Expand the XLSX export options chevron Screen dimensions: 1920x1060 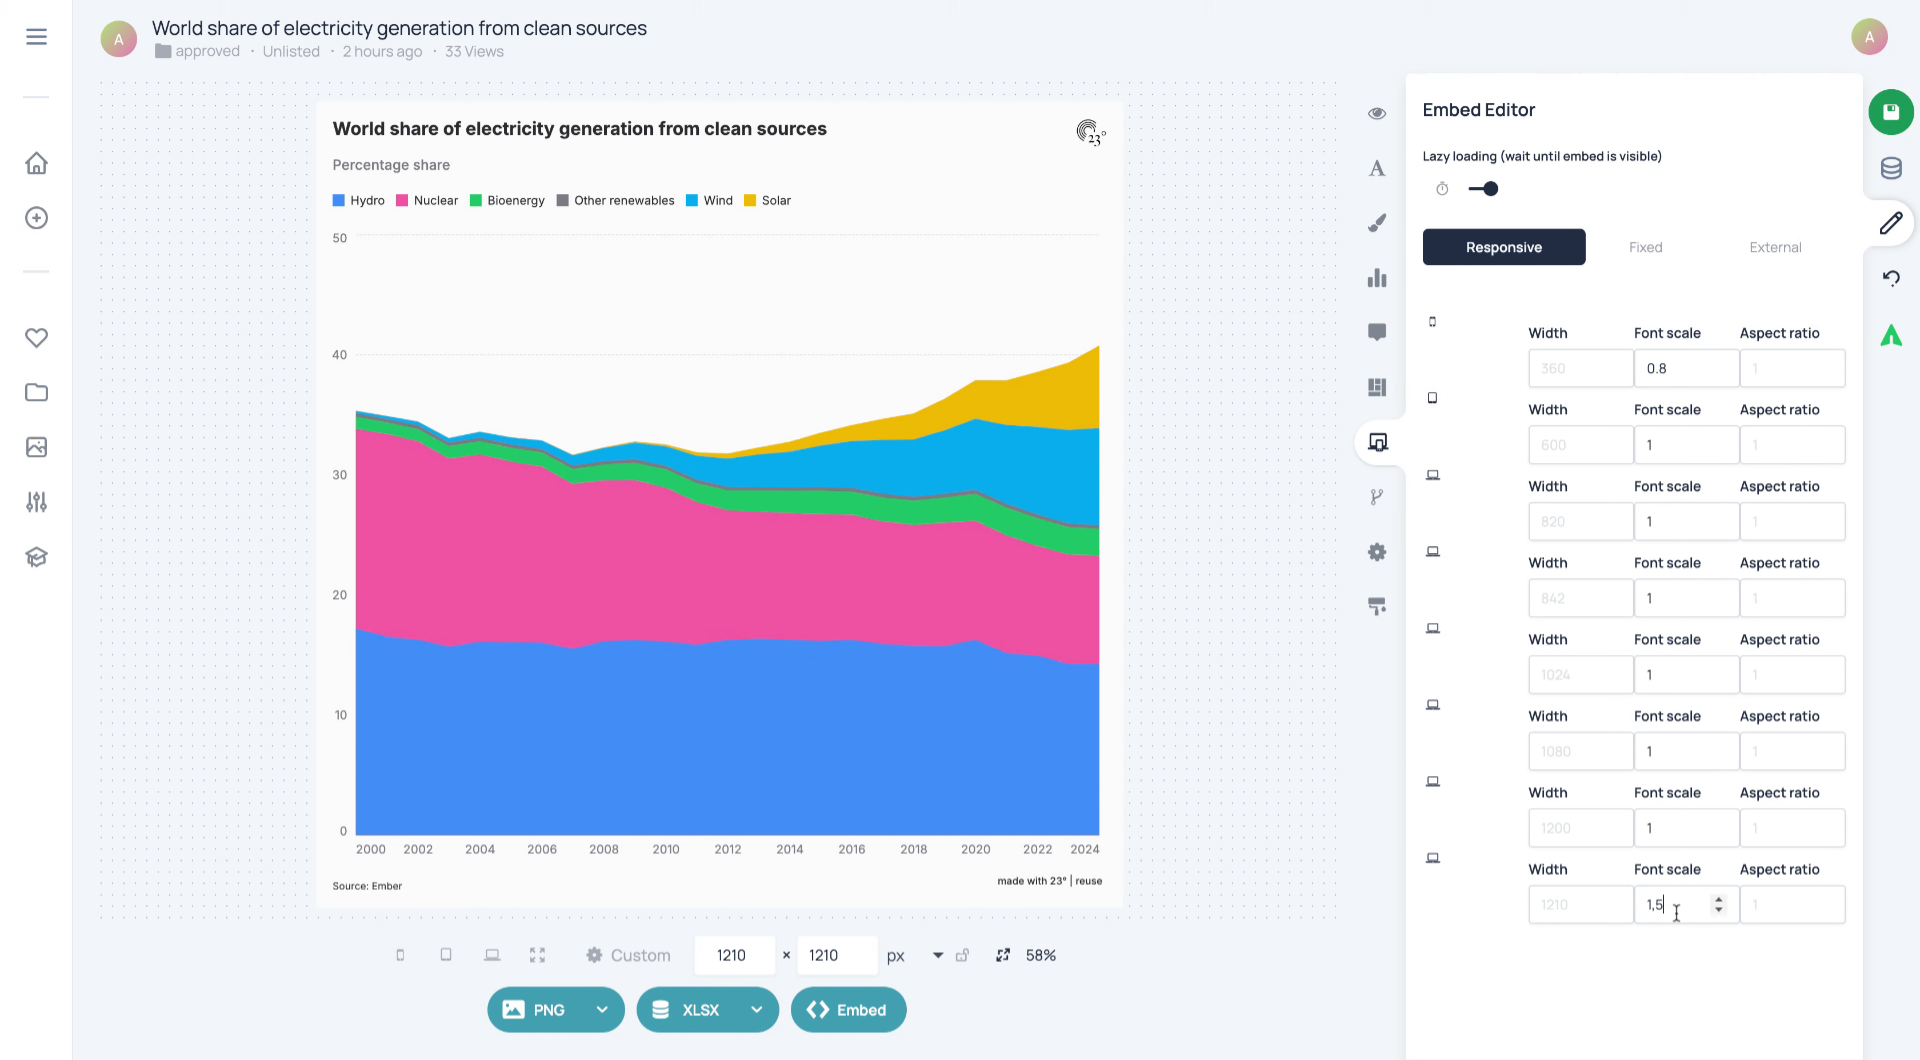coord(757,1010)
